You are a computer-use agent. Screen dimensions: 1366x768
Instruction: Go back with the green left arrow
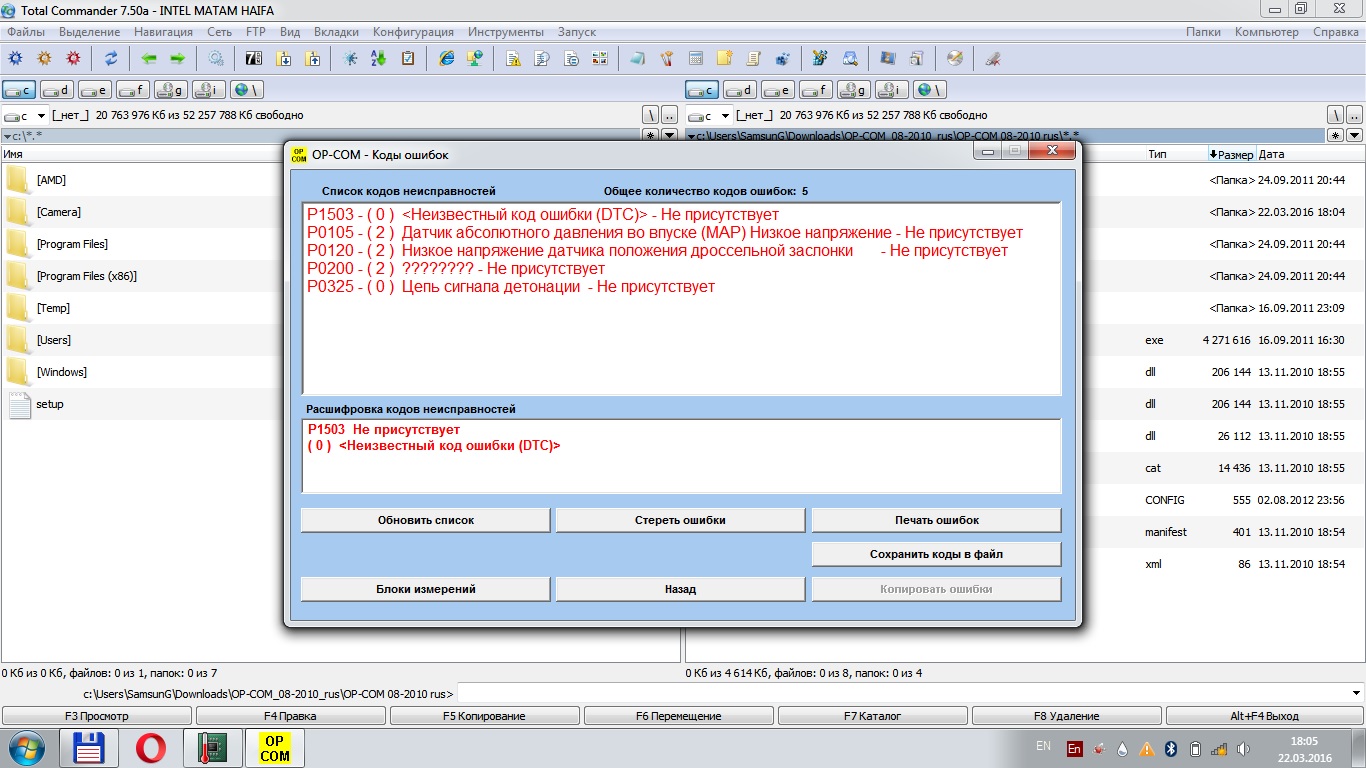coord(149,58)
